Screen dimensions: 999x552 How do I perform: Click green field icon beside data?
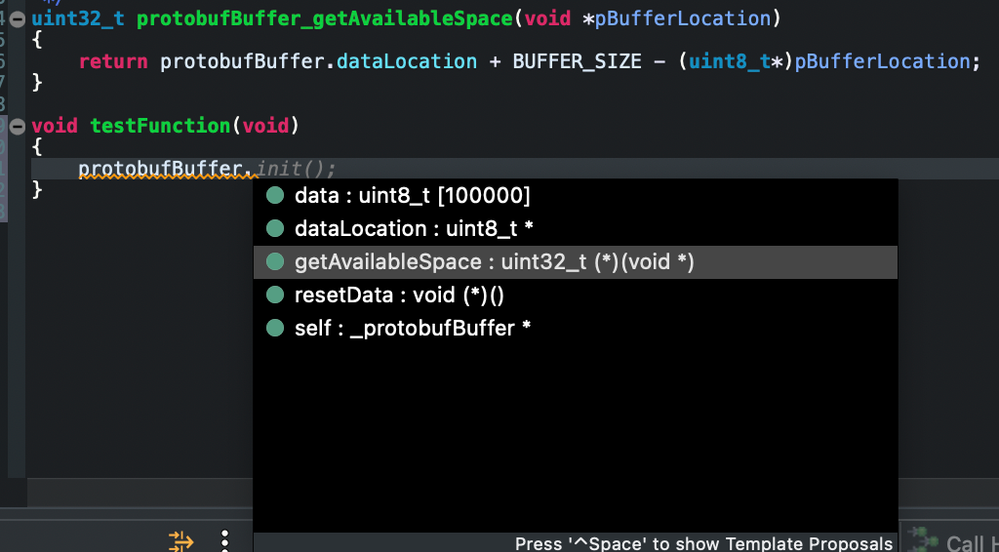click(x=275, y=196)
